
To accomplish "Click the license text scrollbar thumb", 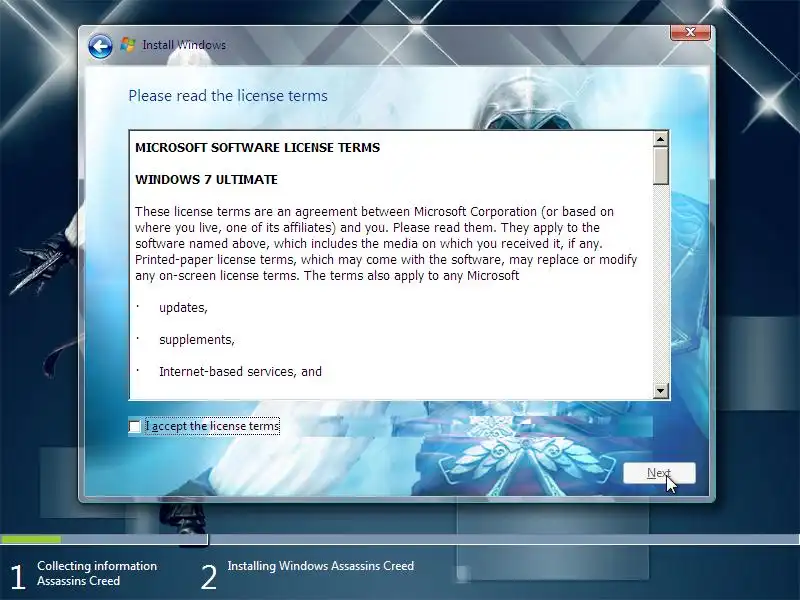I will tap(660, 166).
